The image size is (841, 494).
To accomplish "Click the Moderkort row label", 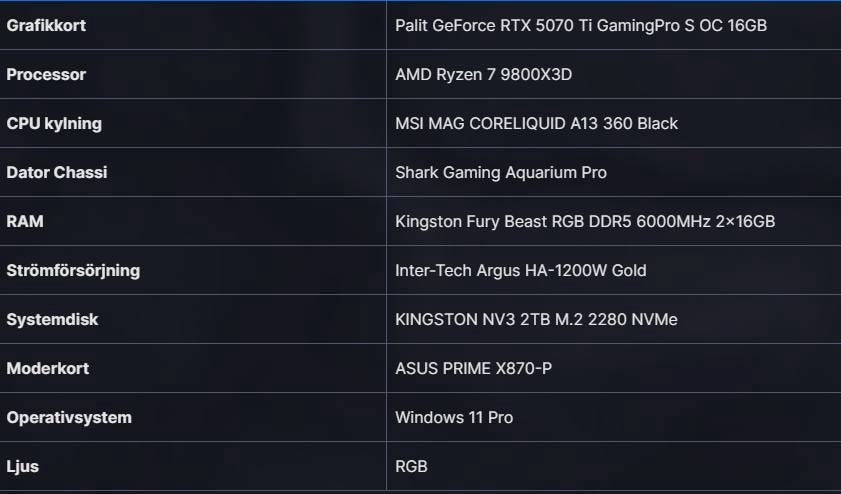I will click(48, 369).
